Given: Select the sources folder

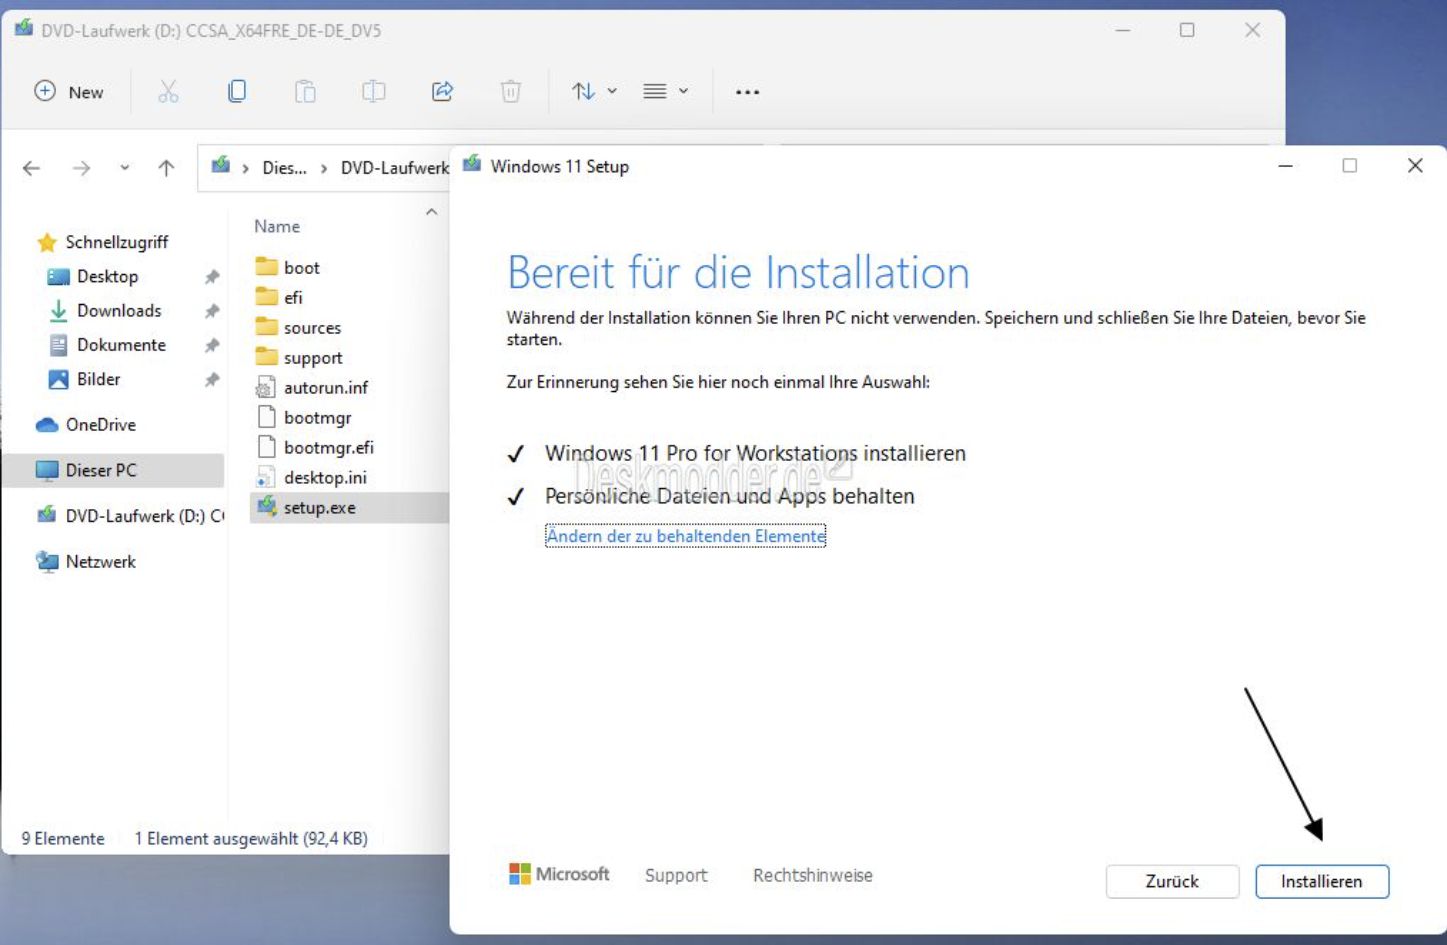Looking at the screenshot, I should click(x=298, y=328).
